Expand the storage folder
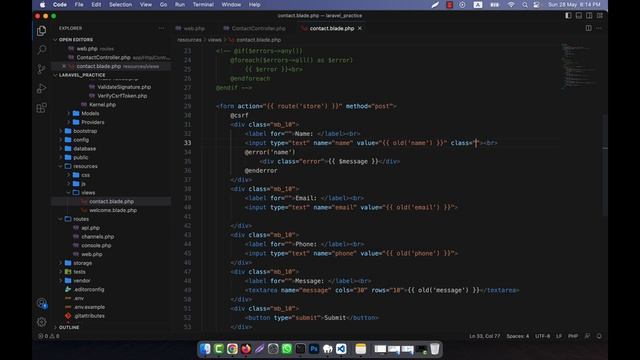This screenshot has height=360, width=640. [x=82, y=263]
